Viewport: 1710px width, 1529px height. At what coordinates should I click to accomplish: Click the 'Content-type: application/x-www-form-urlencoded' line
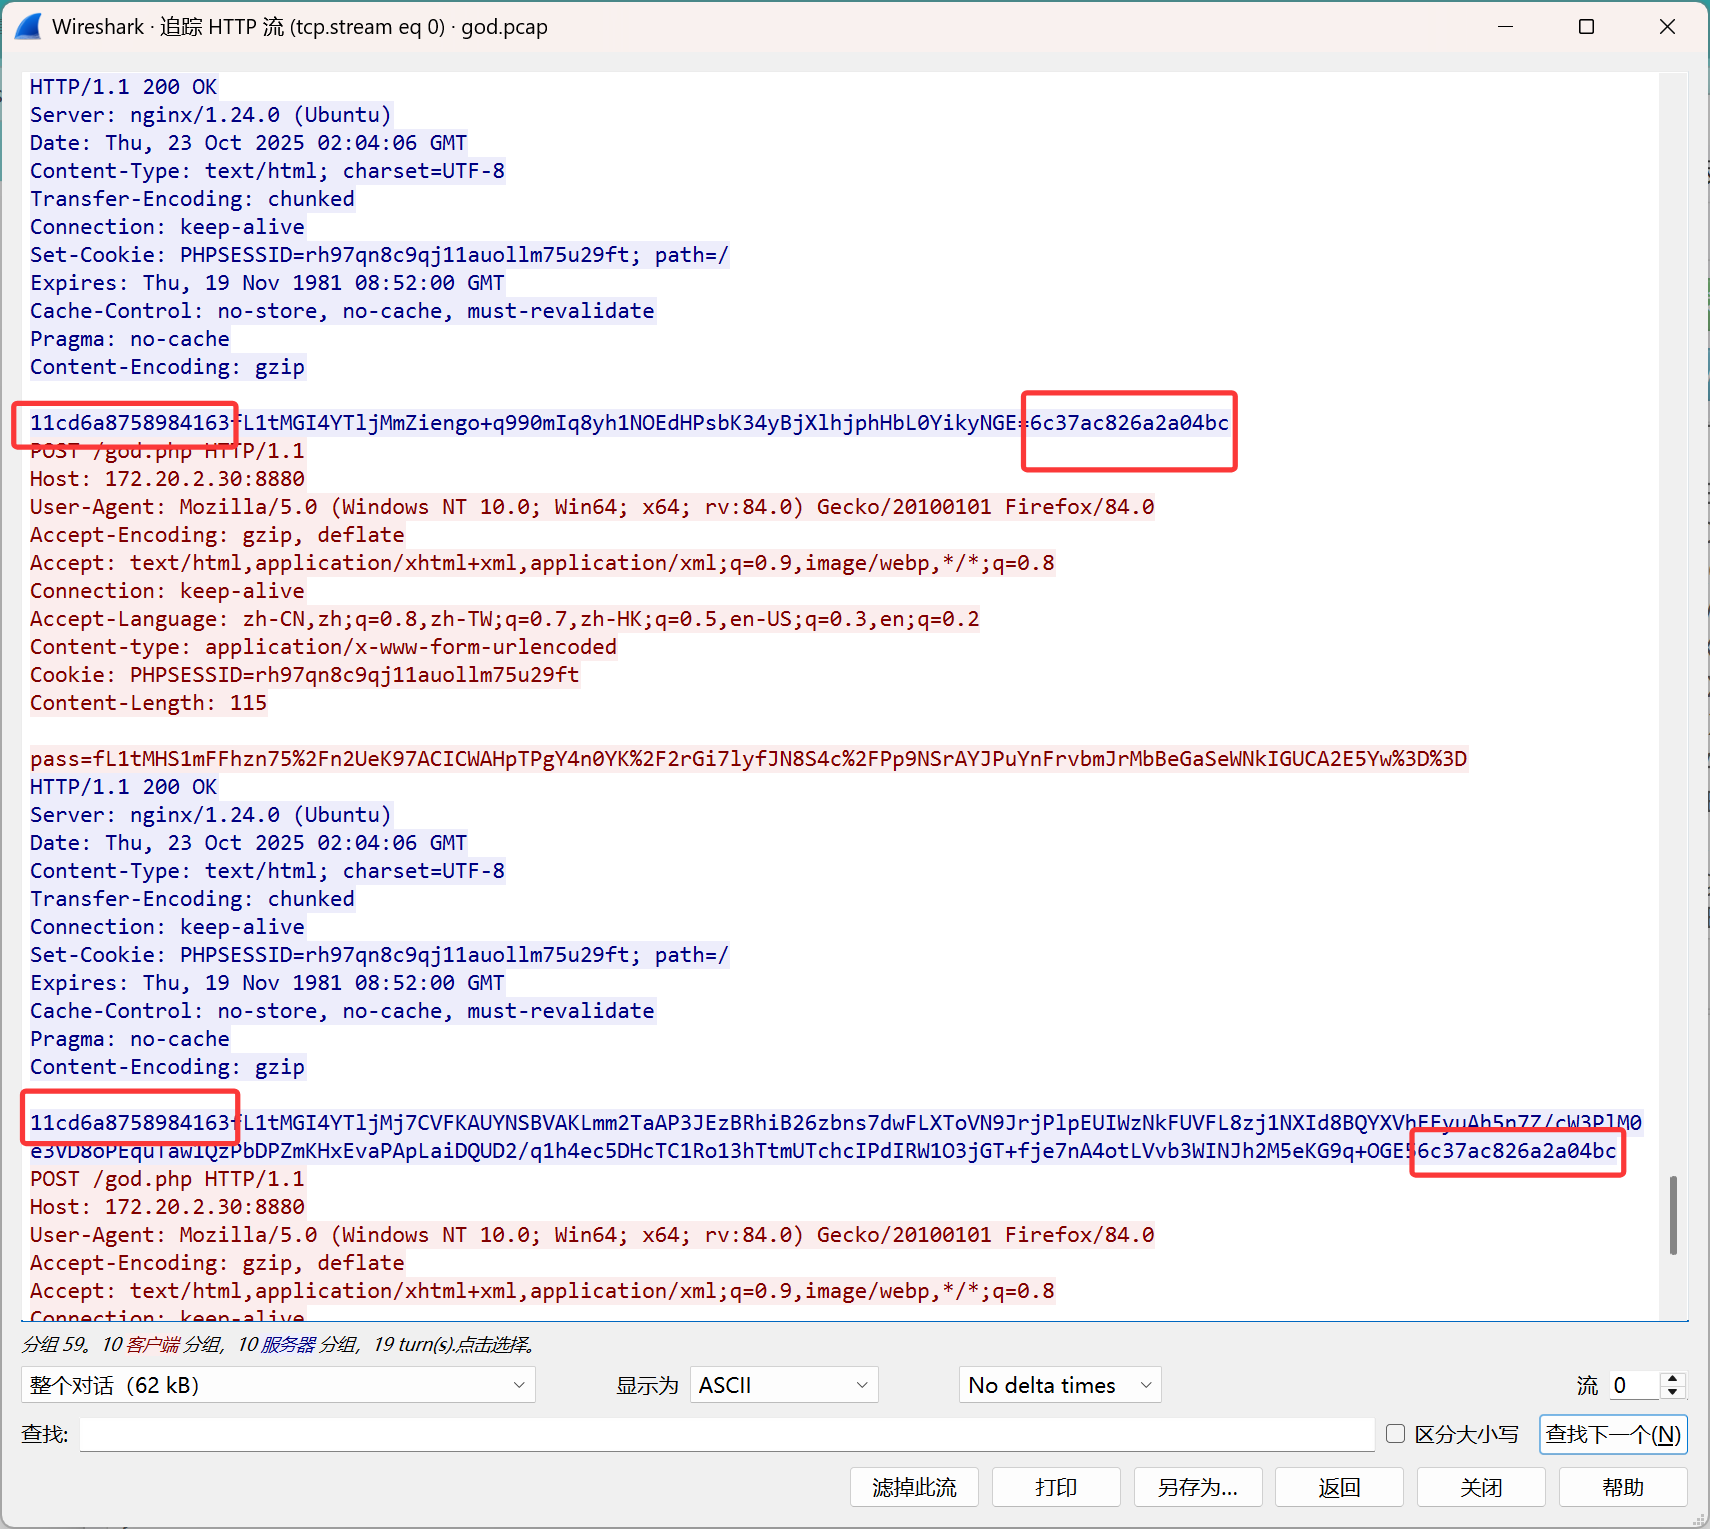(x=323, y=647)
